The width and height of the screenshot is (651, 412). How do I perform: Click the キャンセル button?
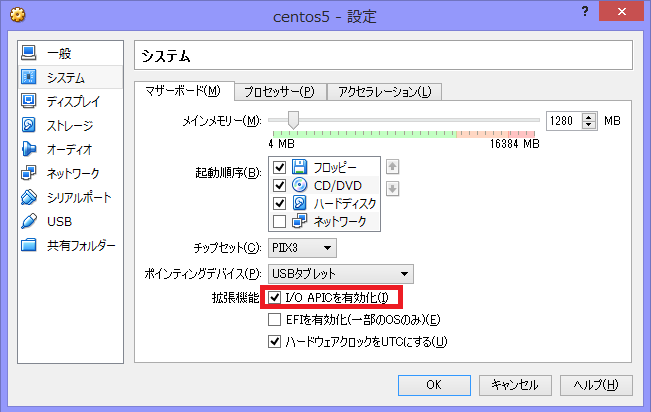click(x=515, y=385)
